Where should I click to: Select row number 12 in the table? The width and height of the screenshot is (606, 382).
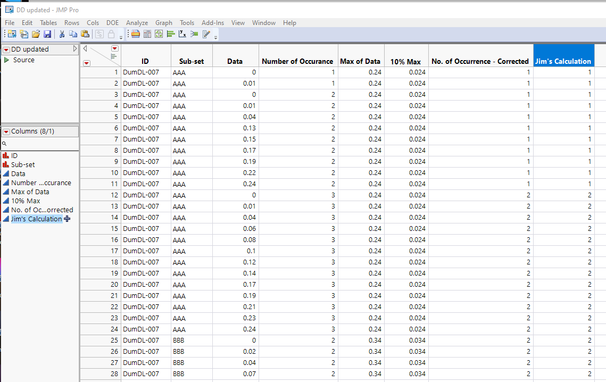tap(100, 195)
